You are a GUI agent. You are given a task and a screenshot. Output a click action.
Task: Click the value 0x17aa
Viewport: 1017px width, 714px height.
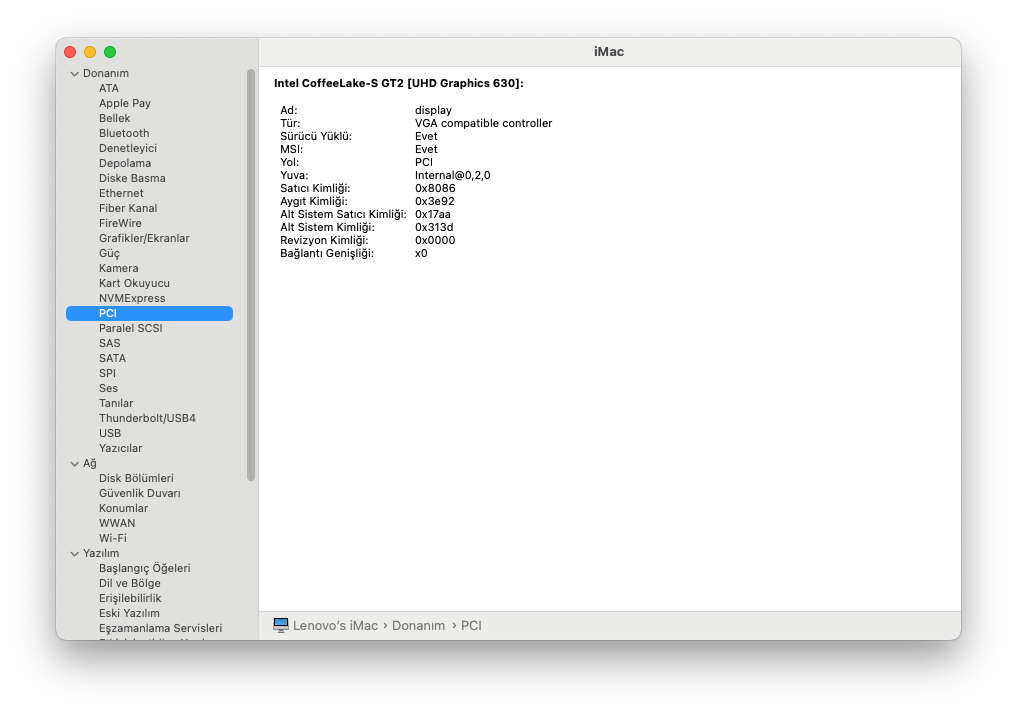(x=433, y=214)
